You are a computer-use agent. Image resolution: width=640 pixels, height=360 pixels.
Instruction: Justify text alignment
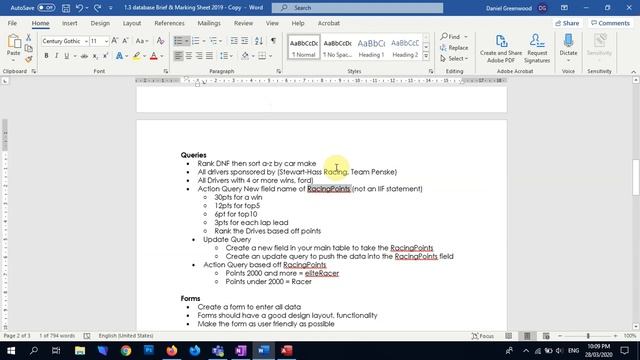coord(209,56)
